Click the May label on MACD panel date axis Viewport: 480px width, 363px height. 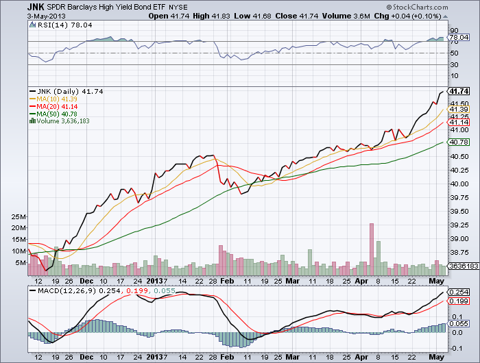coord(436,357)
